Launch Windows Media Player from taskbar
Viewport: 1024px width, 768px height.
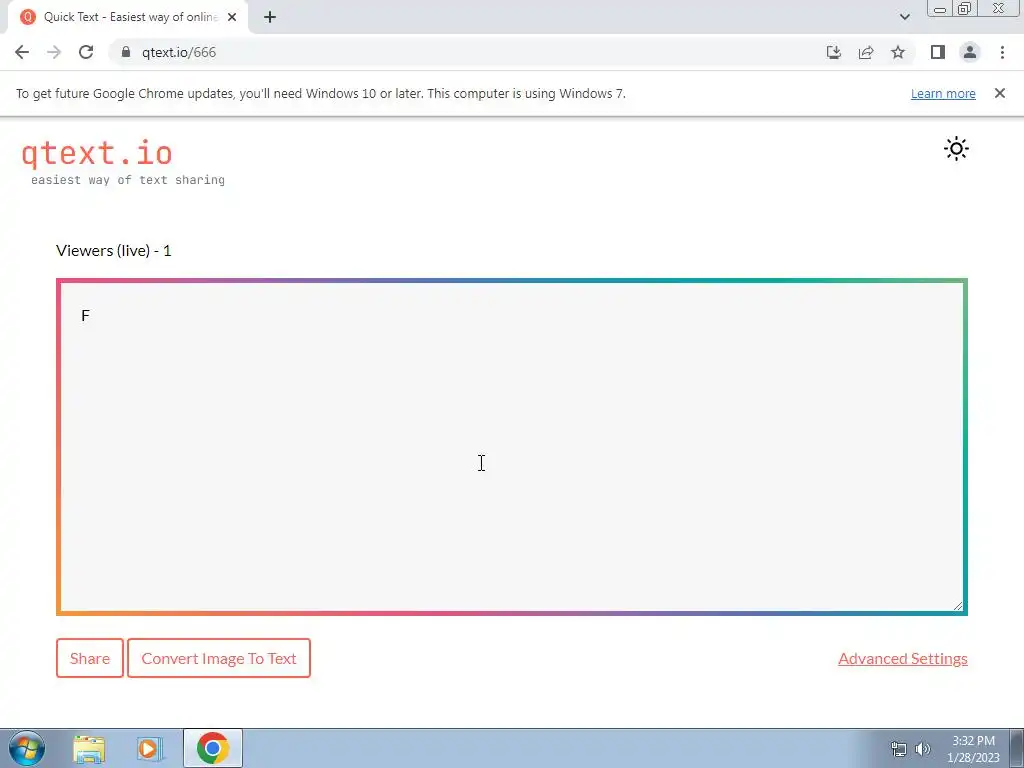[150, 749]
